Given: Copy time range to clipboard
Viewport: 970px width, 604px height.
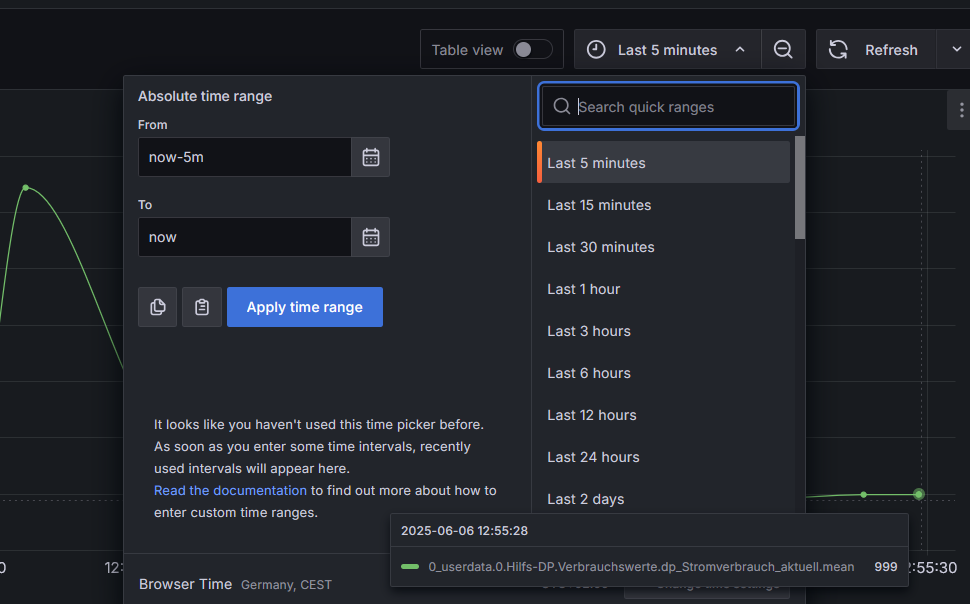Looking at the screenshot, I should click(x=158, y=307).
